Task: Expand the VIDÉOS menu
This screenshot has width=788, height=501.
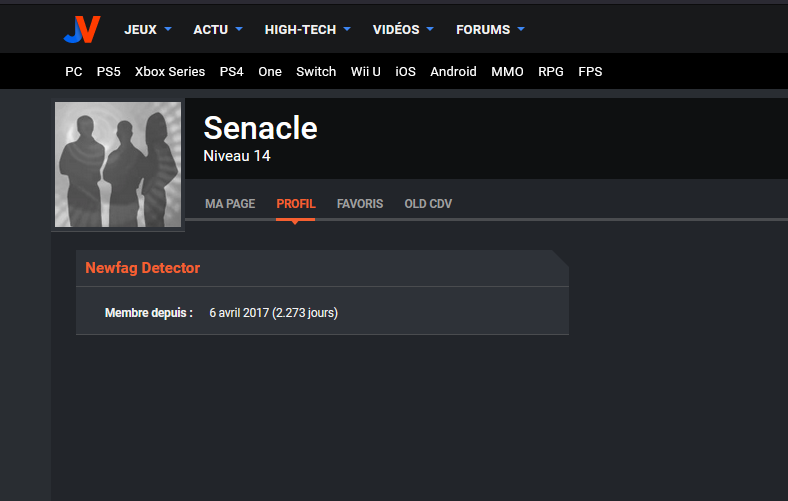Action: (403, 30)
